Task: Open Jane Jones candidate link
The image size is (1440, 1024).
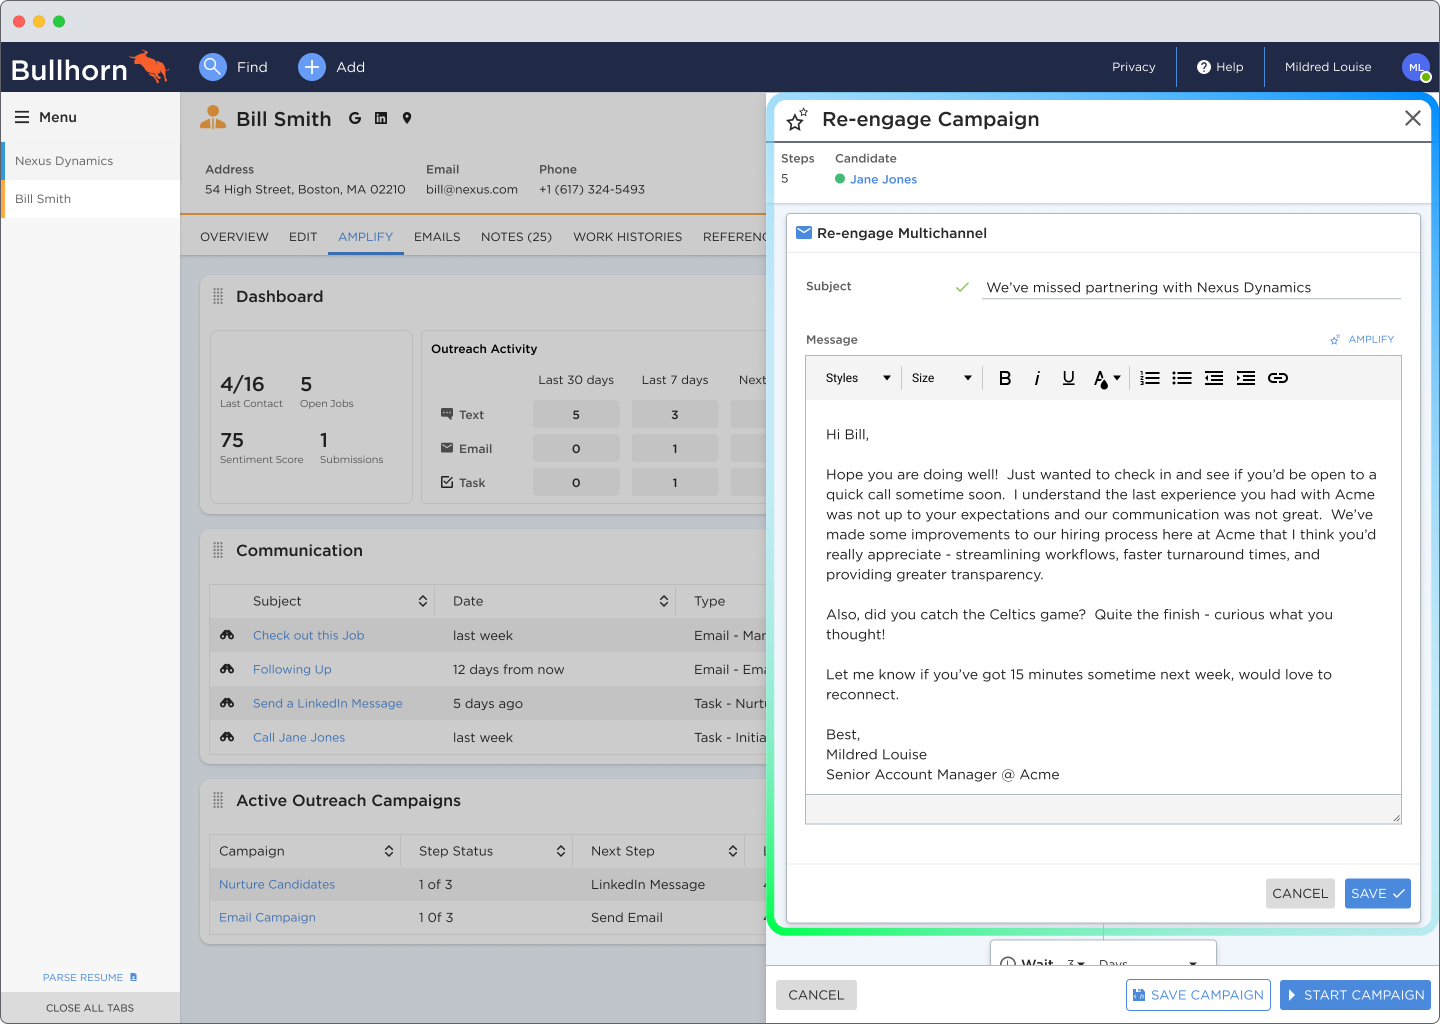Action: 883,180
